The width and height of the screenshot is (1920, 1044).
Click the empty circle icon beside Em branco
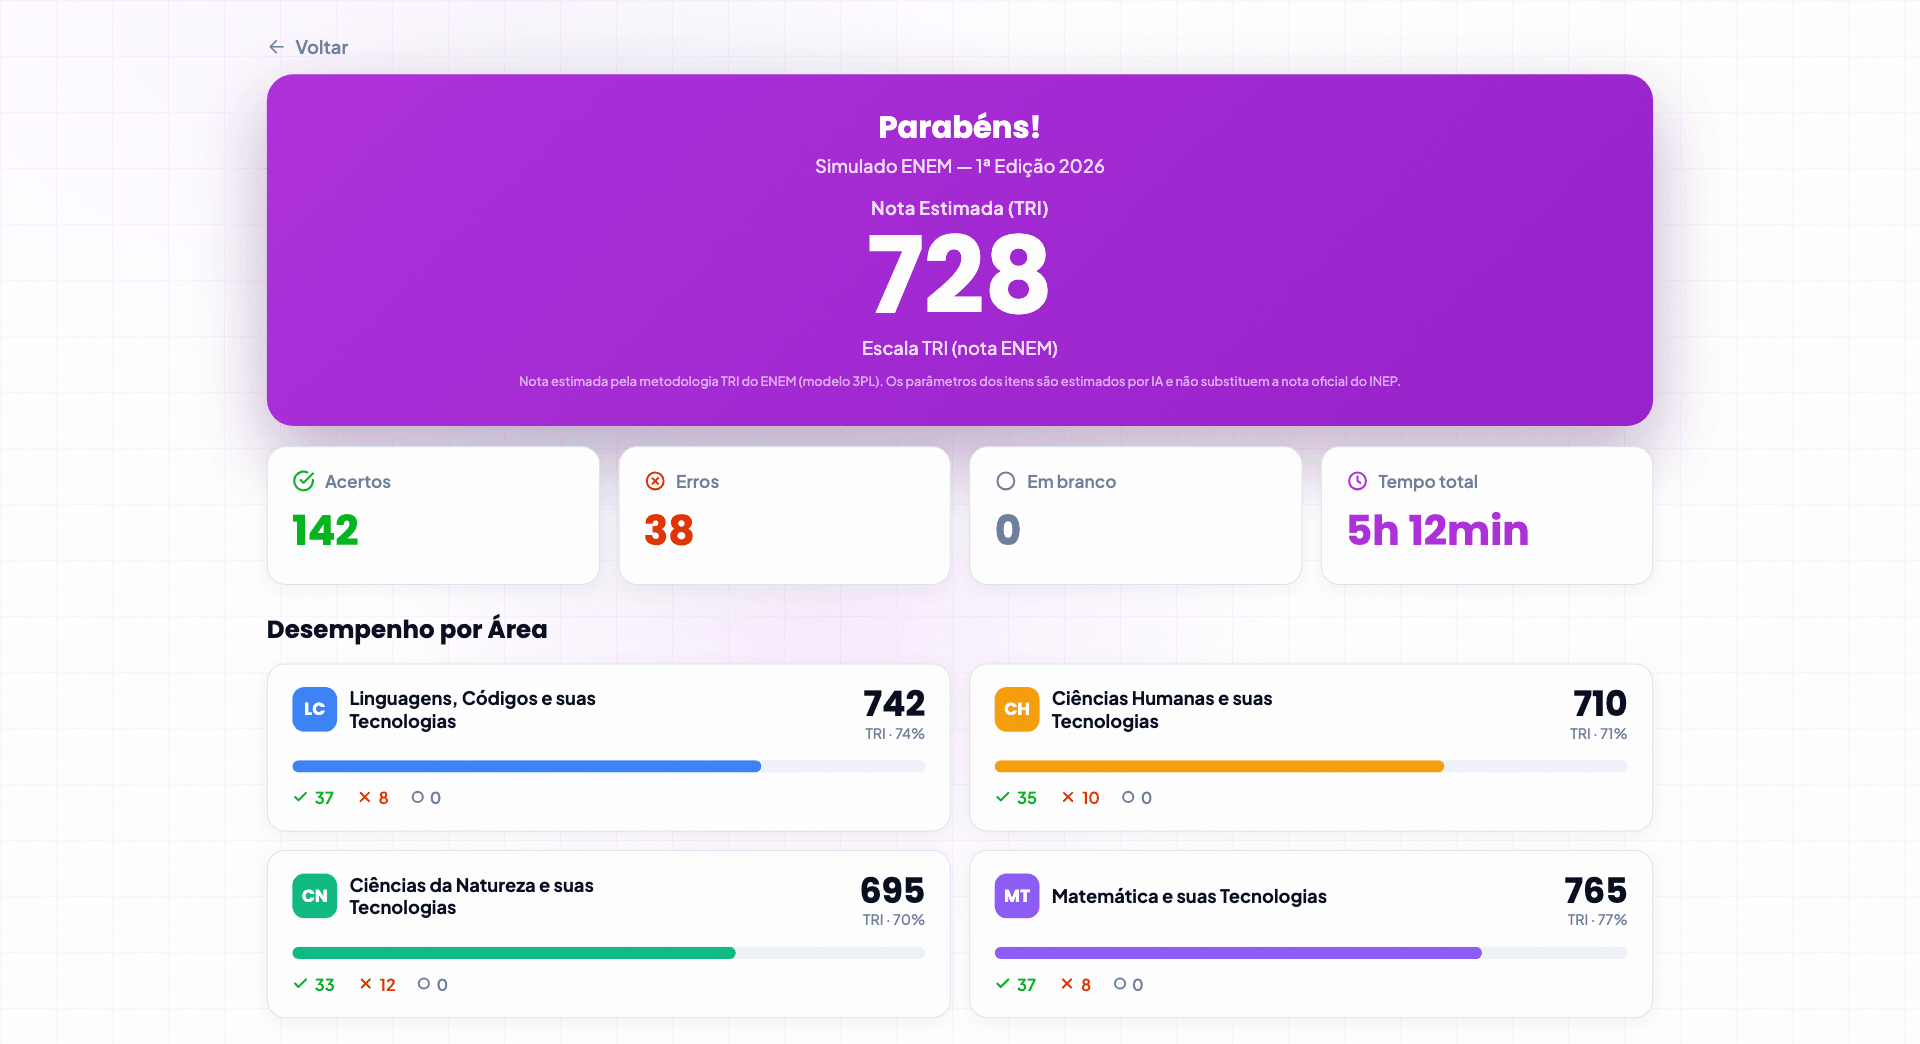coord(1006,481)
